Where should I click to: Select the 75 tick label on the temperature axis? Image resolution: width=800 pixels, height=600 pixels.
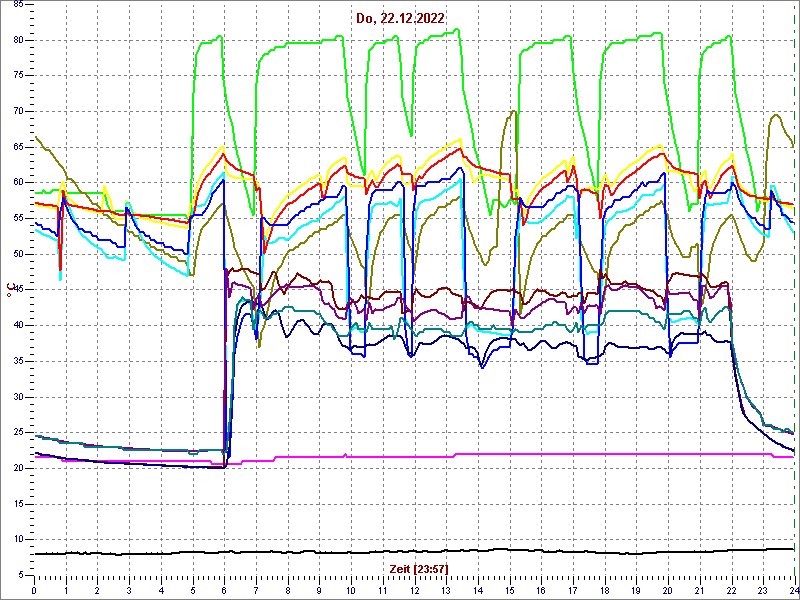(x=18, y=76)
